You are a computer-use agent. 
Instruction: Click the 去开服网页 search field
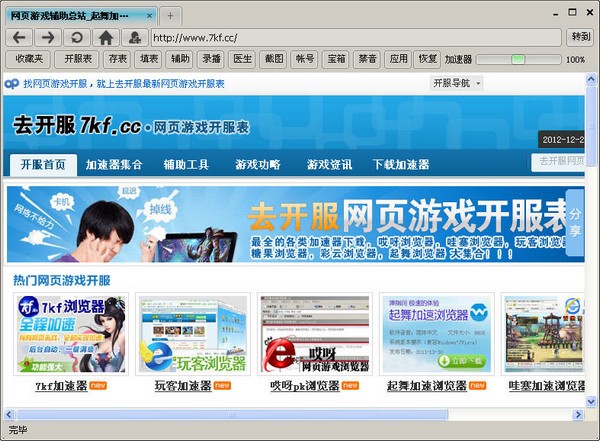pyautogui.click(x=558, y=162)
